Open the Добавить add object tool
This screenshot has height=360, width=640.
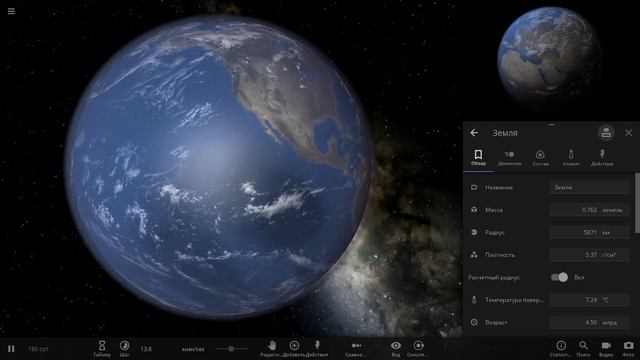pos(294,349)
